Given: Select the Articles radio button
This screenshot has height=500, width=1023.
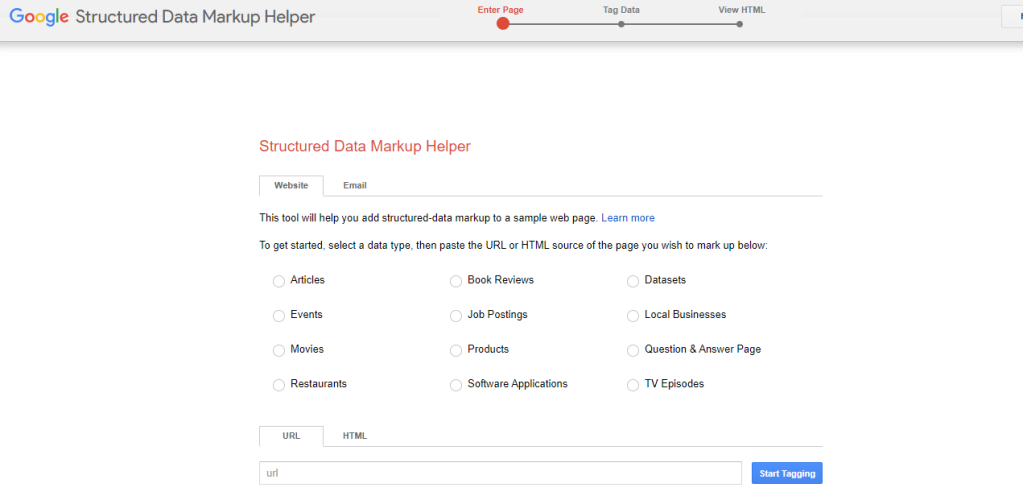Looking at the screenshot, I should click(x=279, y=281).
